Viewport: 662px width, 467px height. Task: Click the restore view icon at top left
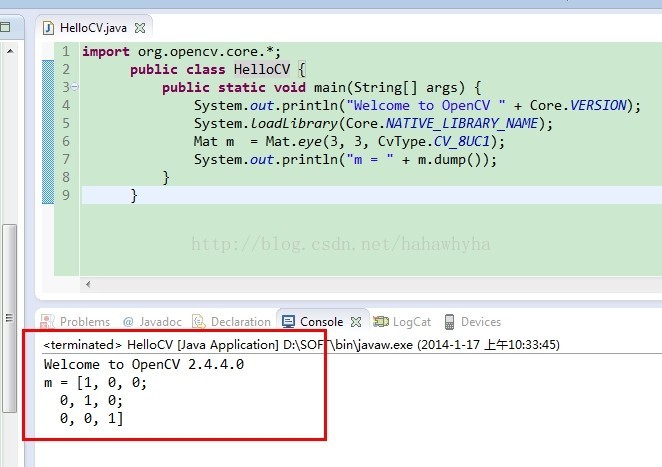pos(5,28)
